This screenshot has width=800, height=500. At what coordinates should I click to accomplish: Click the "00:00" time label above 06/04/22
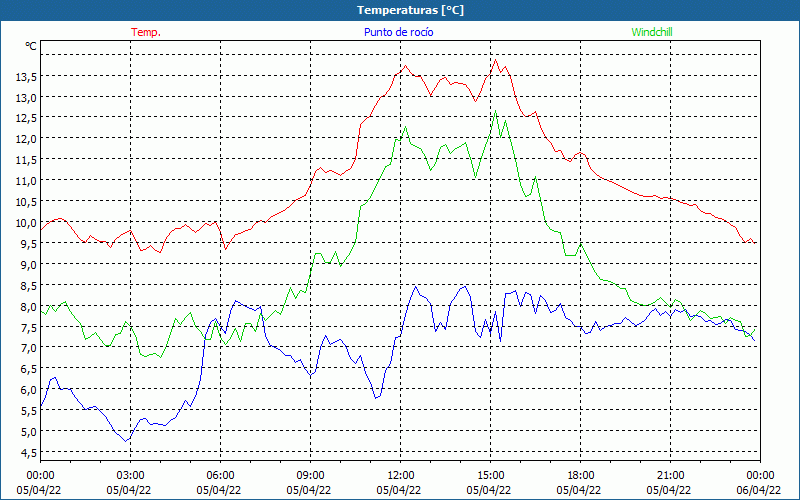click(x=760, y=476)
